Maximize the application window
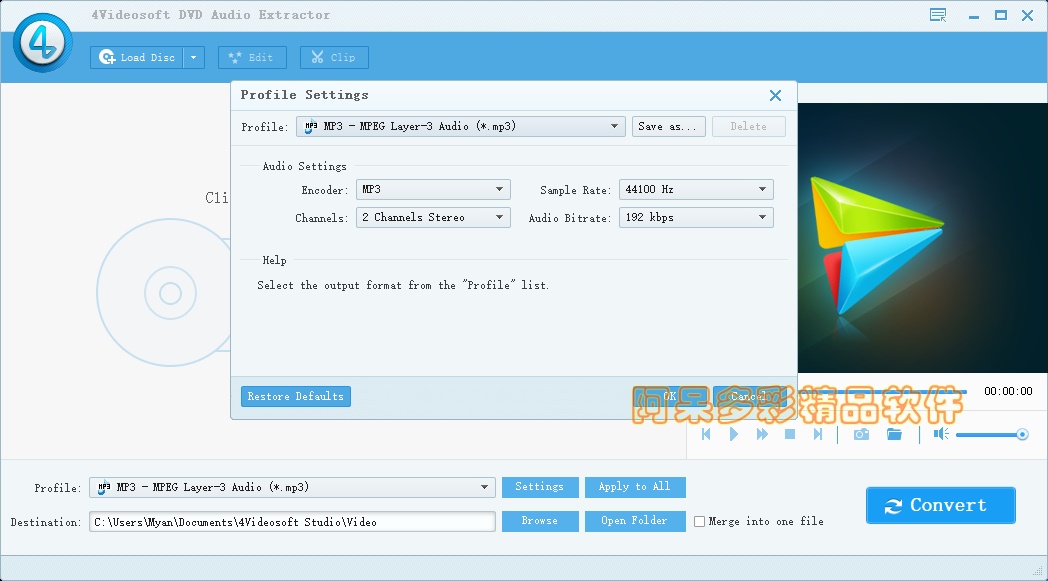The width and height of the screenshot is (1048, 581). pyautogui.click(x=1001, y=15)
